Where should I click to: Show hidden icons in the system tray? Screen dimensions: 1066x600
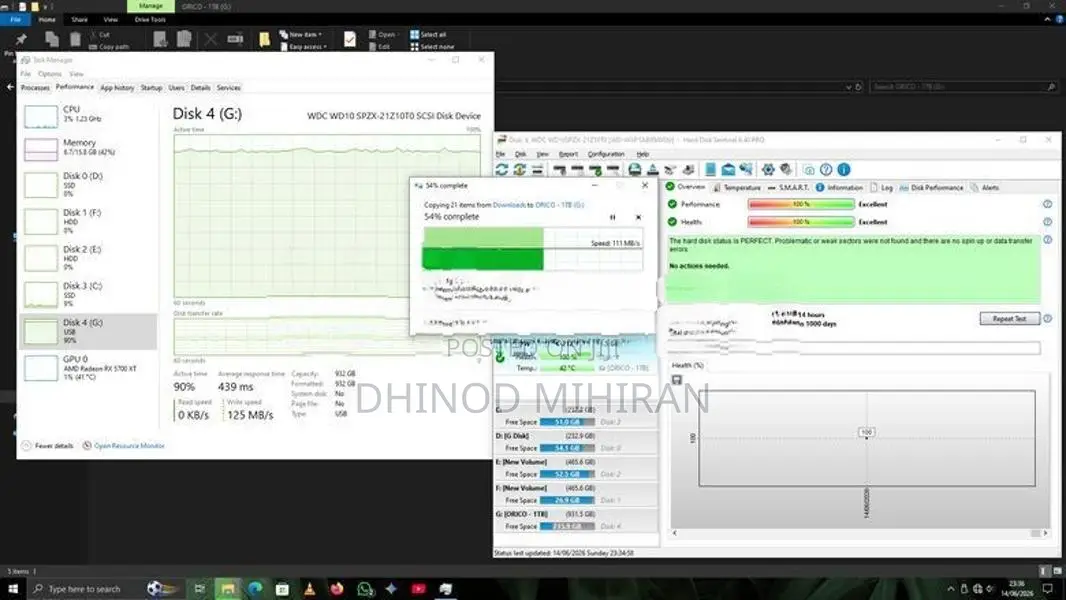tap(950, 588)
